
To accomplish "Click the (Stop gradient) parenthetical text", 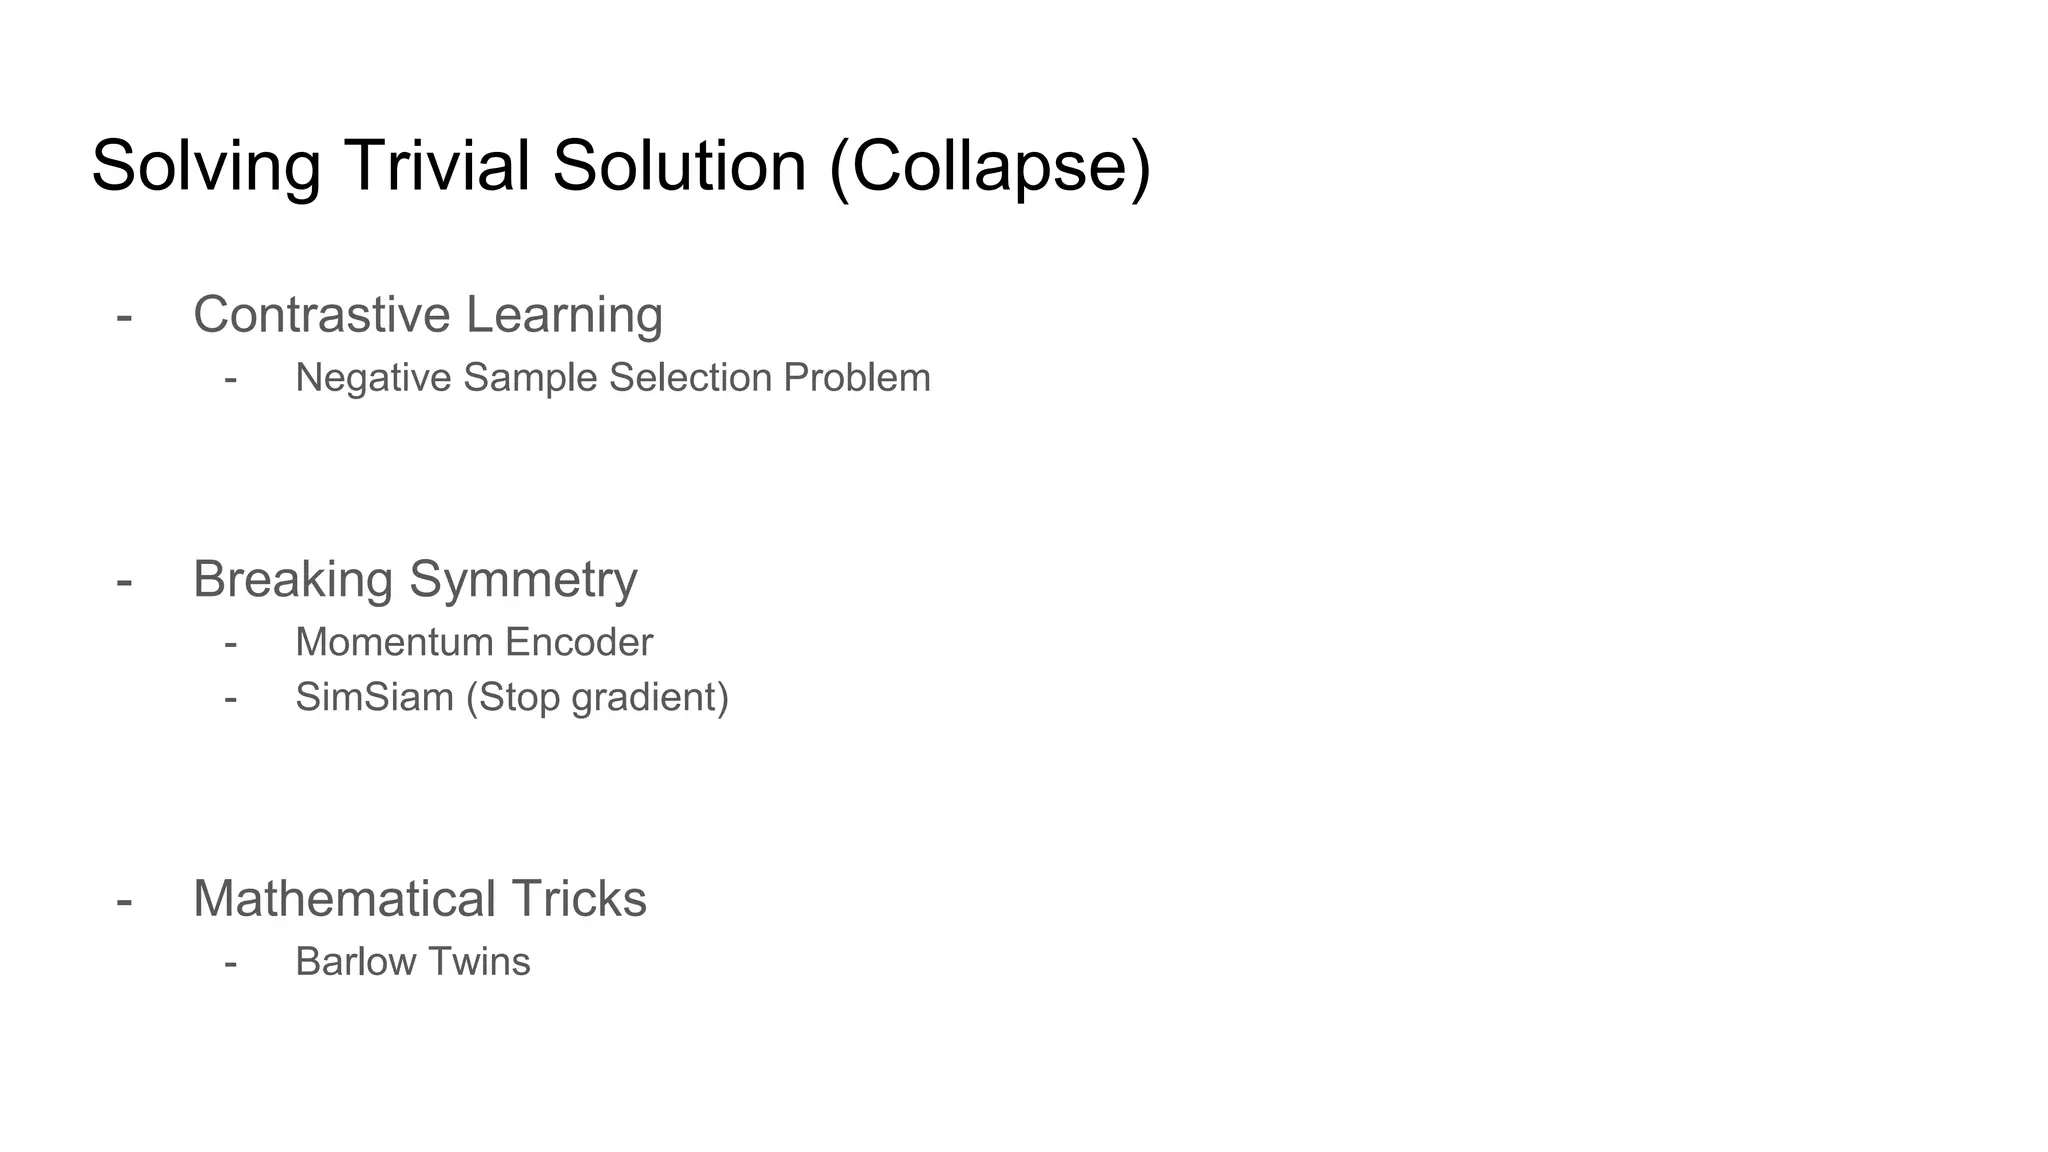I will click(597, 698).
